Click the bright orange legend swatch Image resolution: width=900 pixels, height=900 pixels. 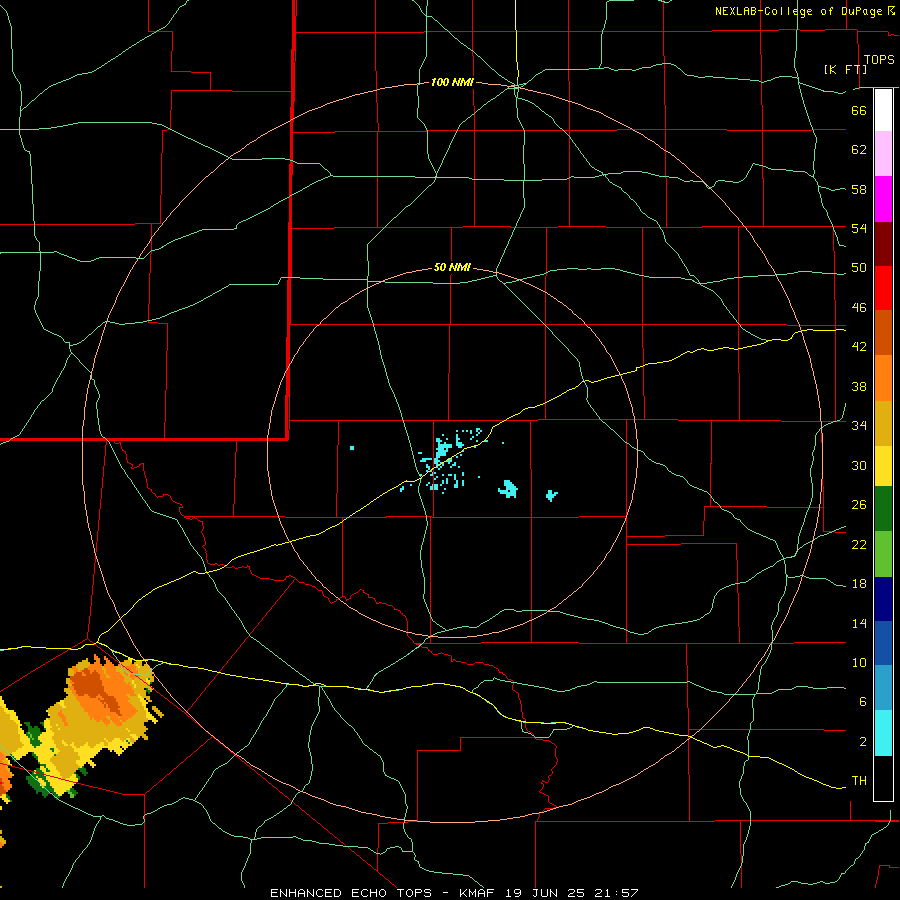coord(883,378)
